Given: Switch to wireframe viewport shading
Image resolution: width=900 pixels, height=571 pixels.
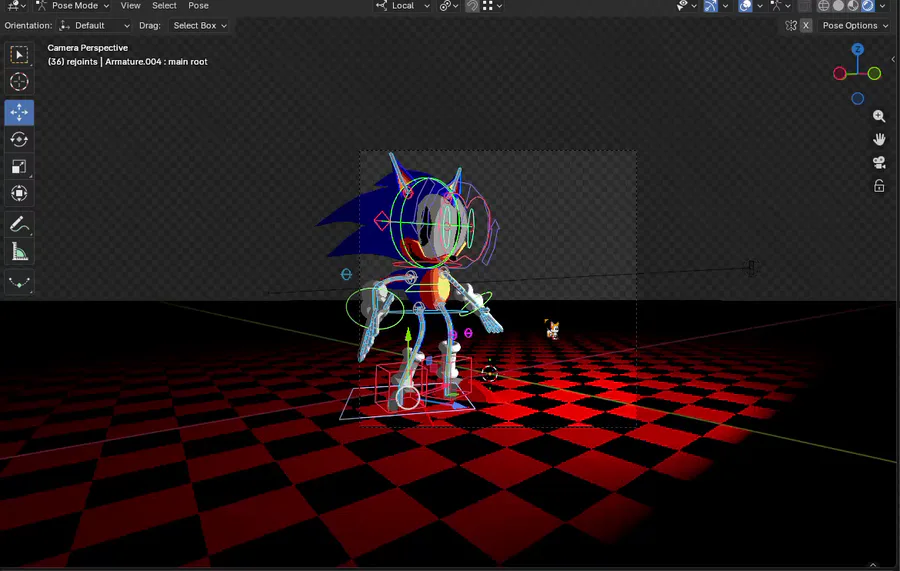Looking at the screenshot, I should pyautogui.click(x=824, y=6).
